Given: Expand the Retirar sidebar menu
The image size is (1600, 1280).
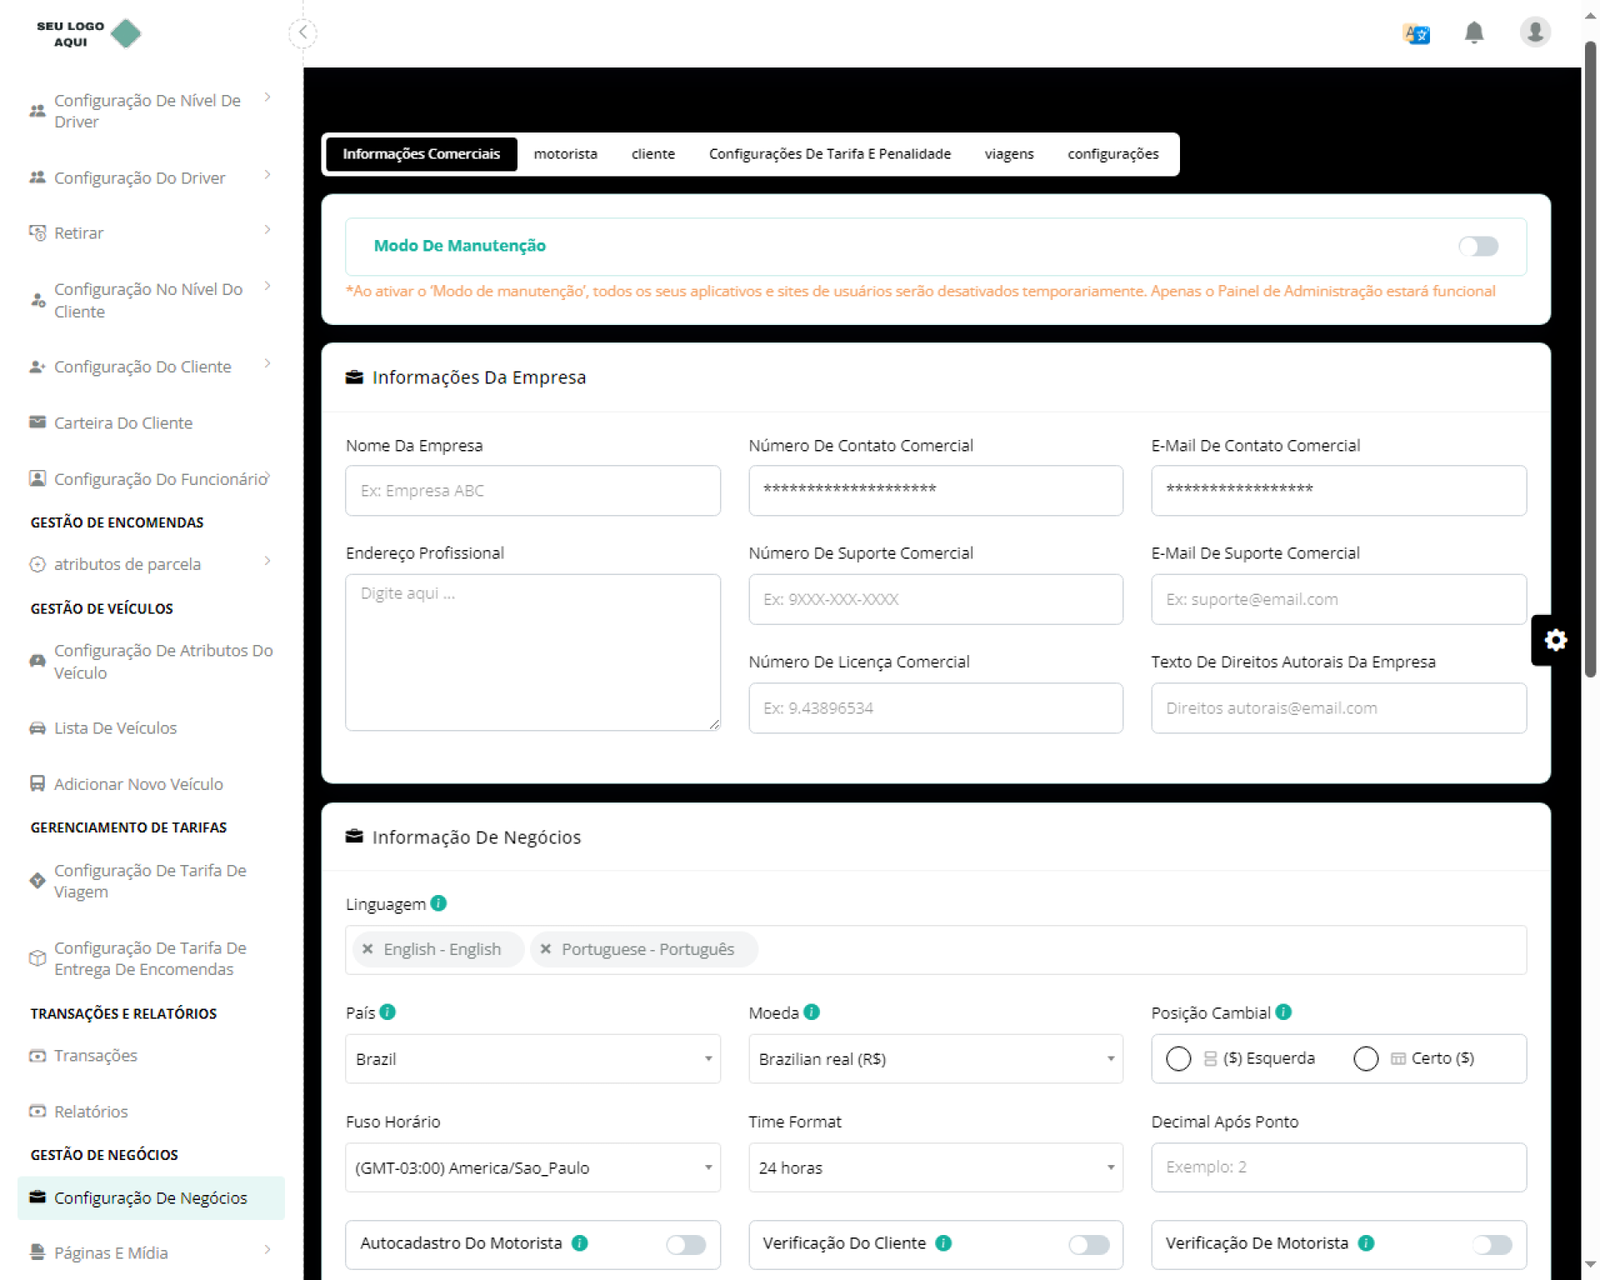Looking at the screenshot, I should click(150, 233).
